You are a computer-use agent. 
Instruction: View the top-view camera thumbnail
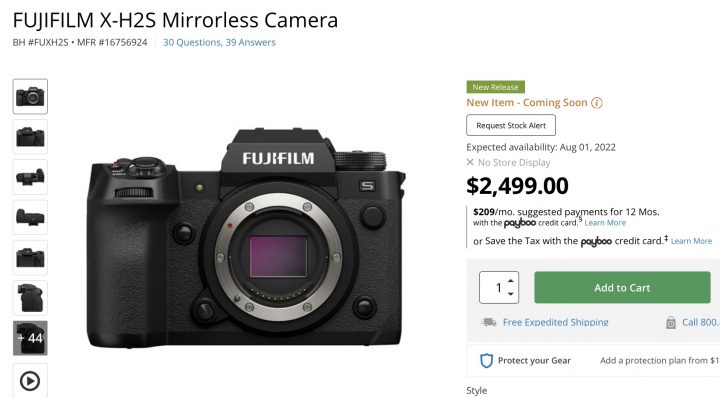coord(30,177)
